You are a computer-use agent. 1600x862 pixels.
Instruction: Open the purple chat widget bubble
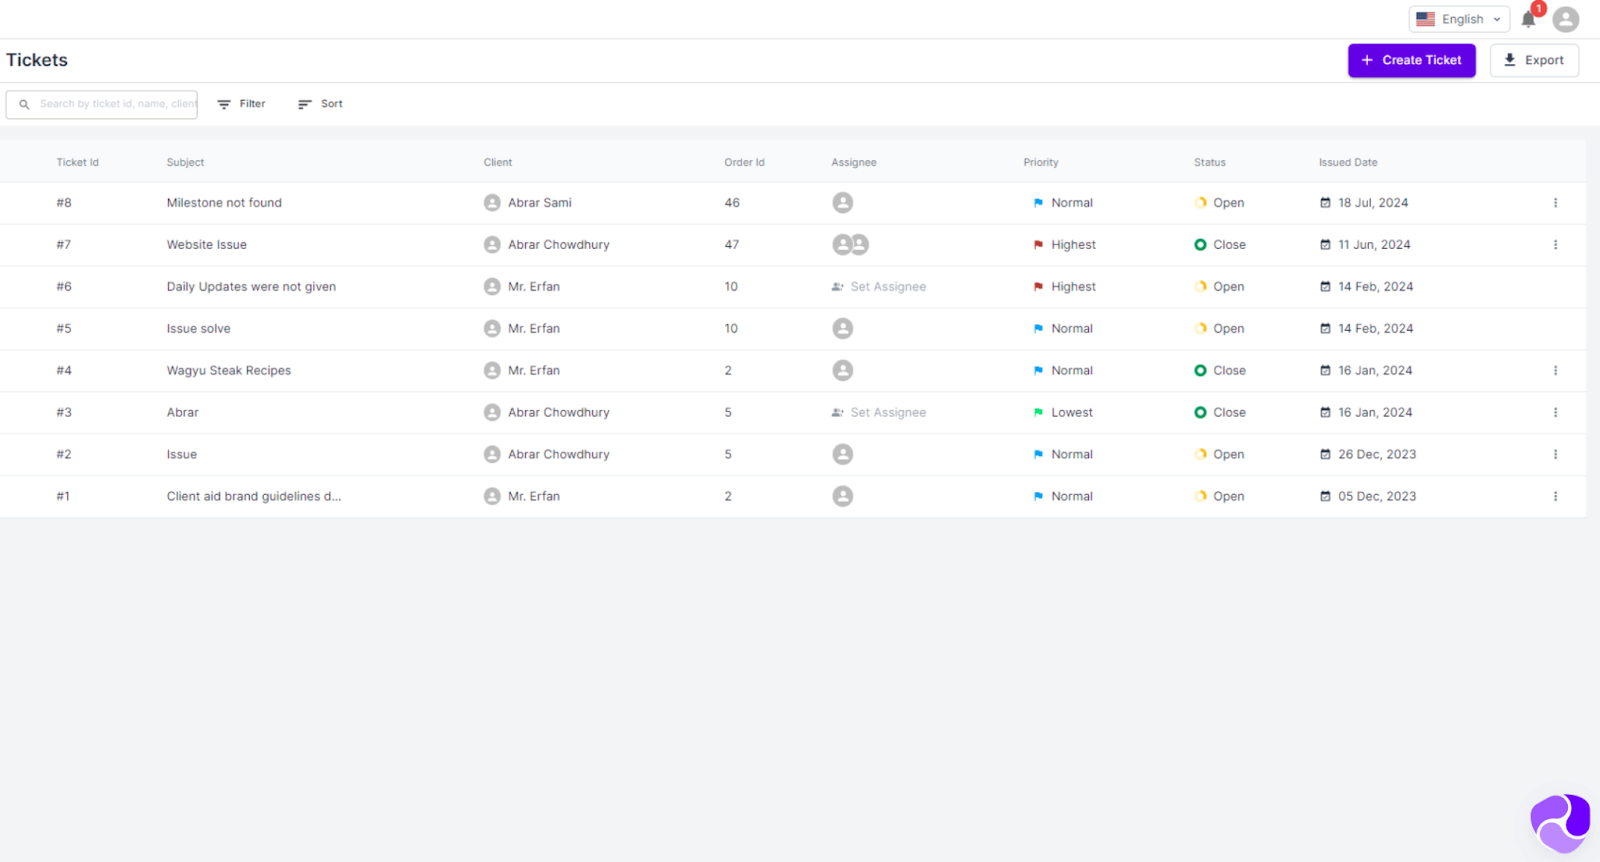(1560, 823)
